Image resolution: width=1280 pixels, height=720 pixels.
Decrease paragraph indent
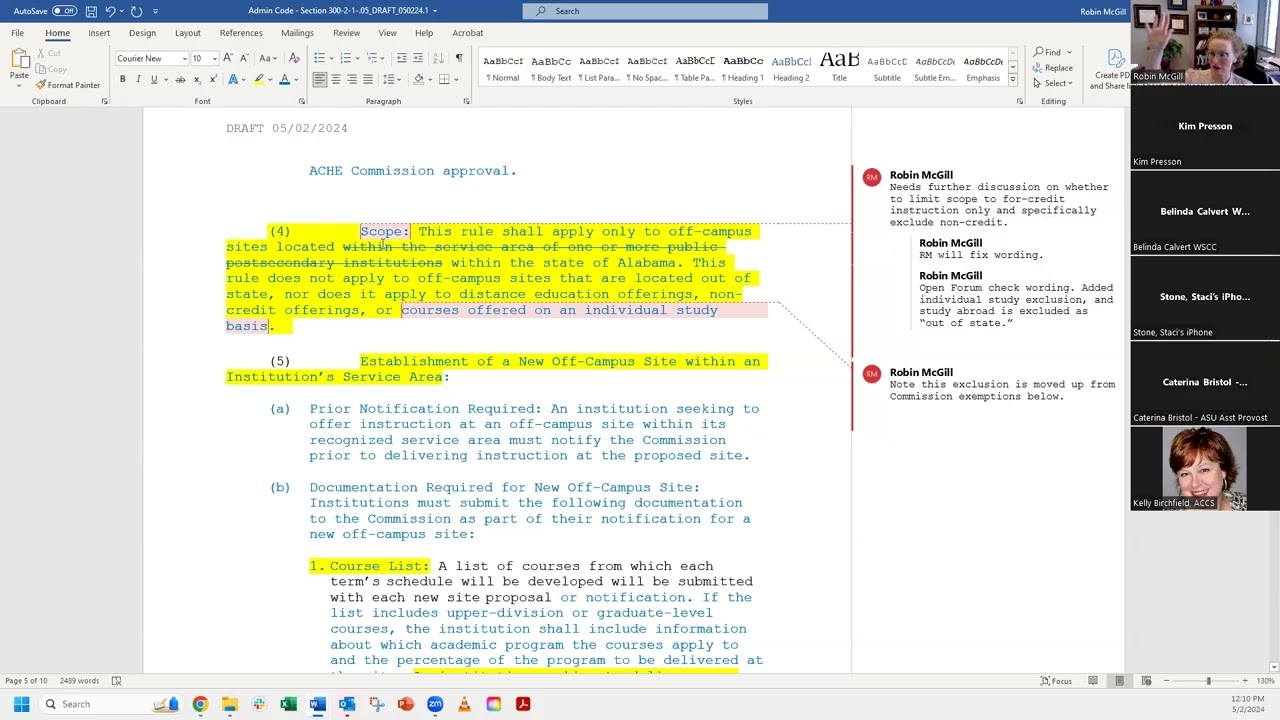(401, 58)
